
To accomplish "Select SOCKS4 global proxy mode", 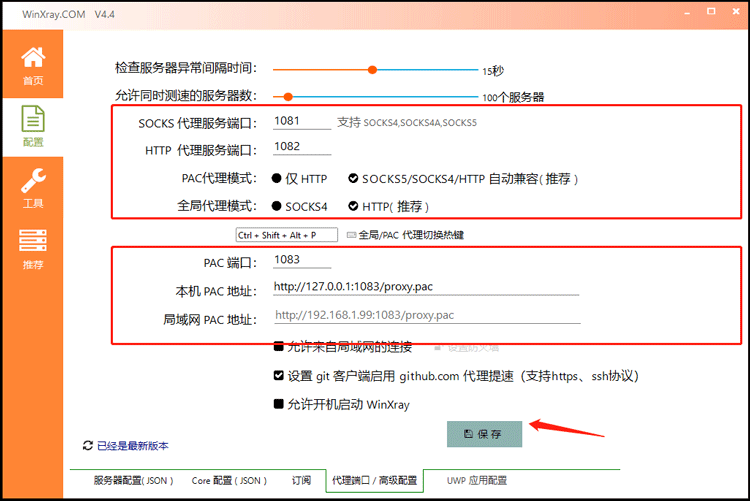I will pos(299,206).
